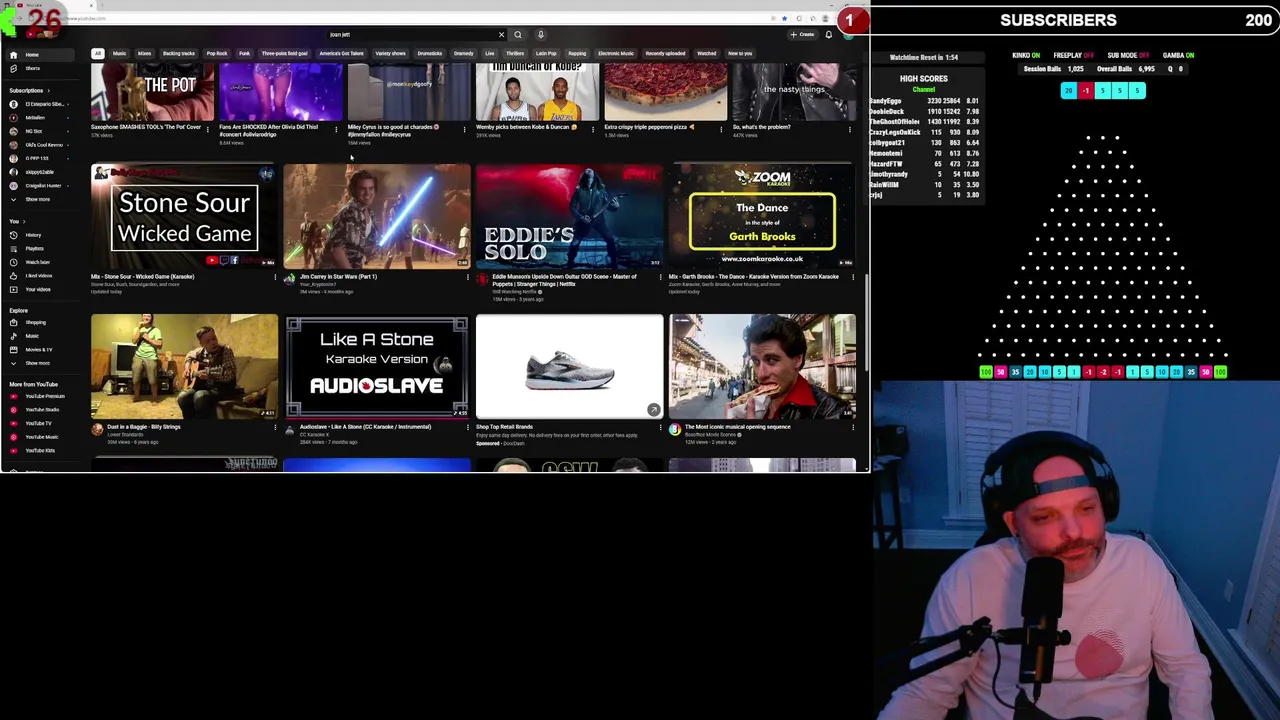The width and height of the screenshot is (1280, 720).
Task: Open options menu for Stone Sour Wicked Game mix
Action: point(275,278)
